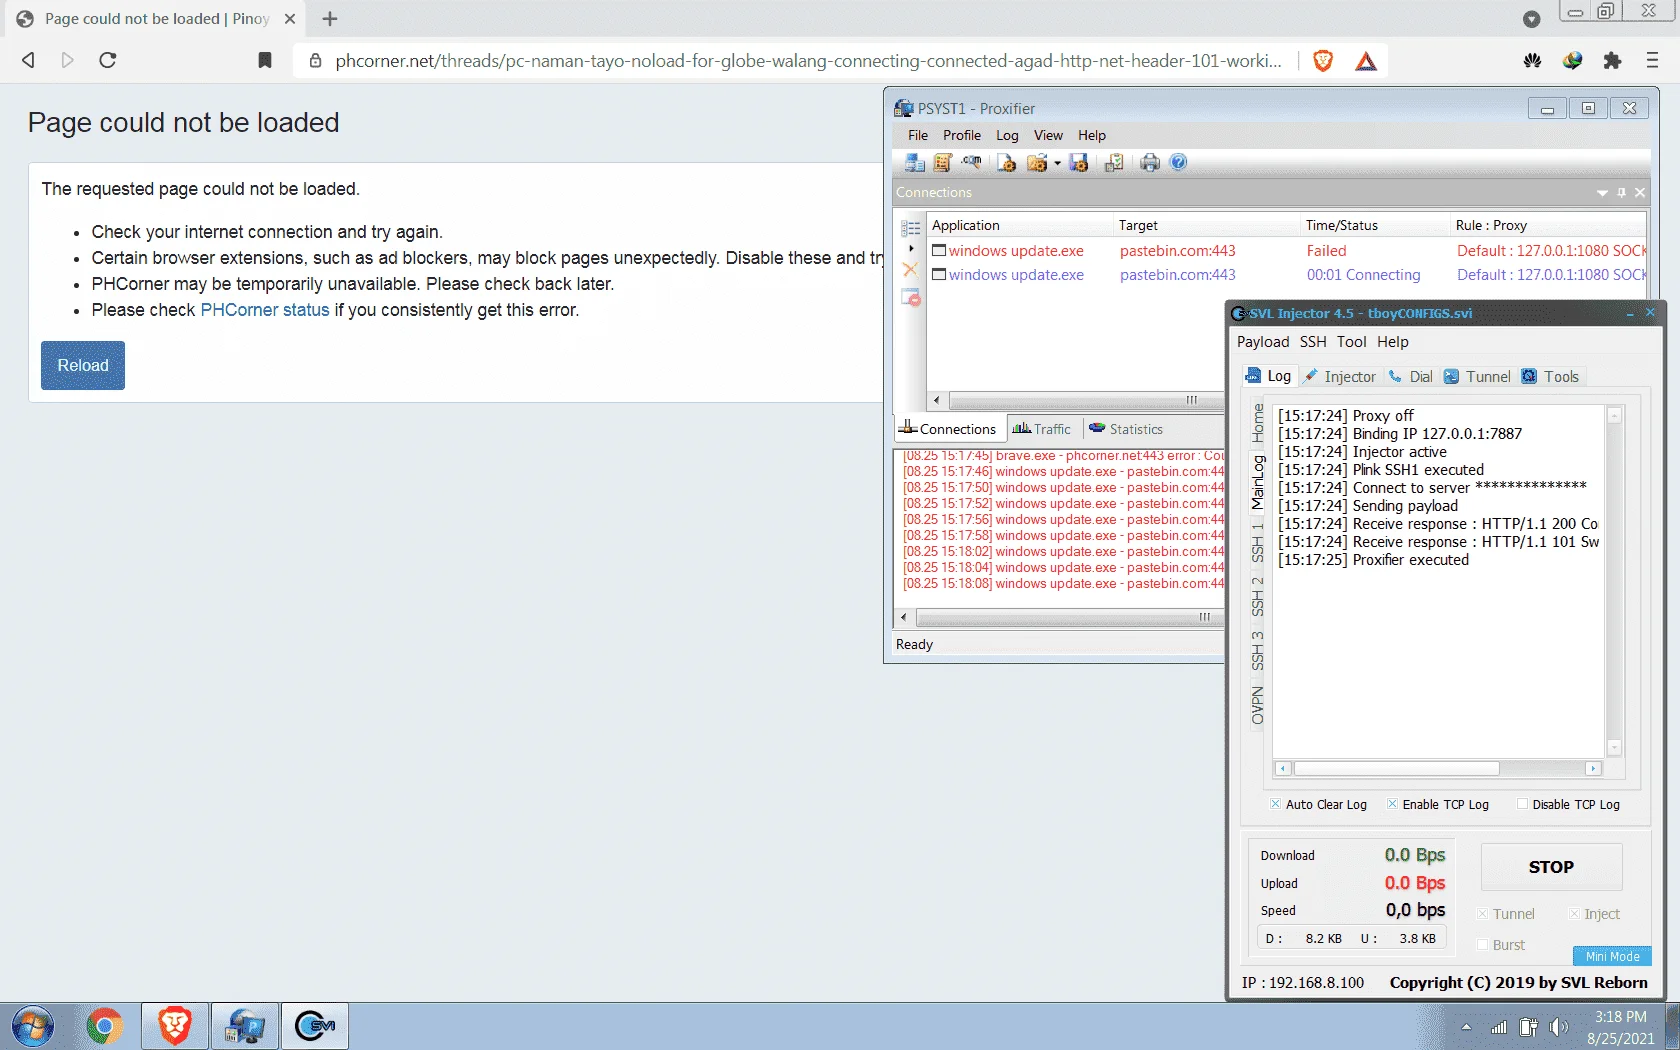The width and height of the screenshot is (1680, 1050).
Task: Bookmark this page in Brave
Action: (265, 60)
